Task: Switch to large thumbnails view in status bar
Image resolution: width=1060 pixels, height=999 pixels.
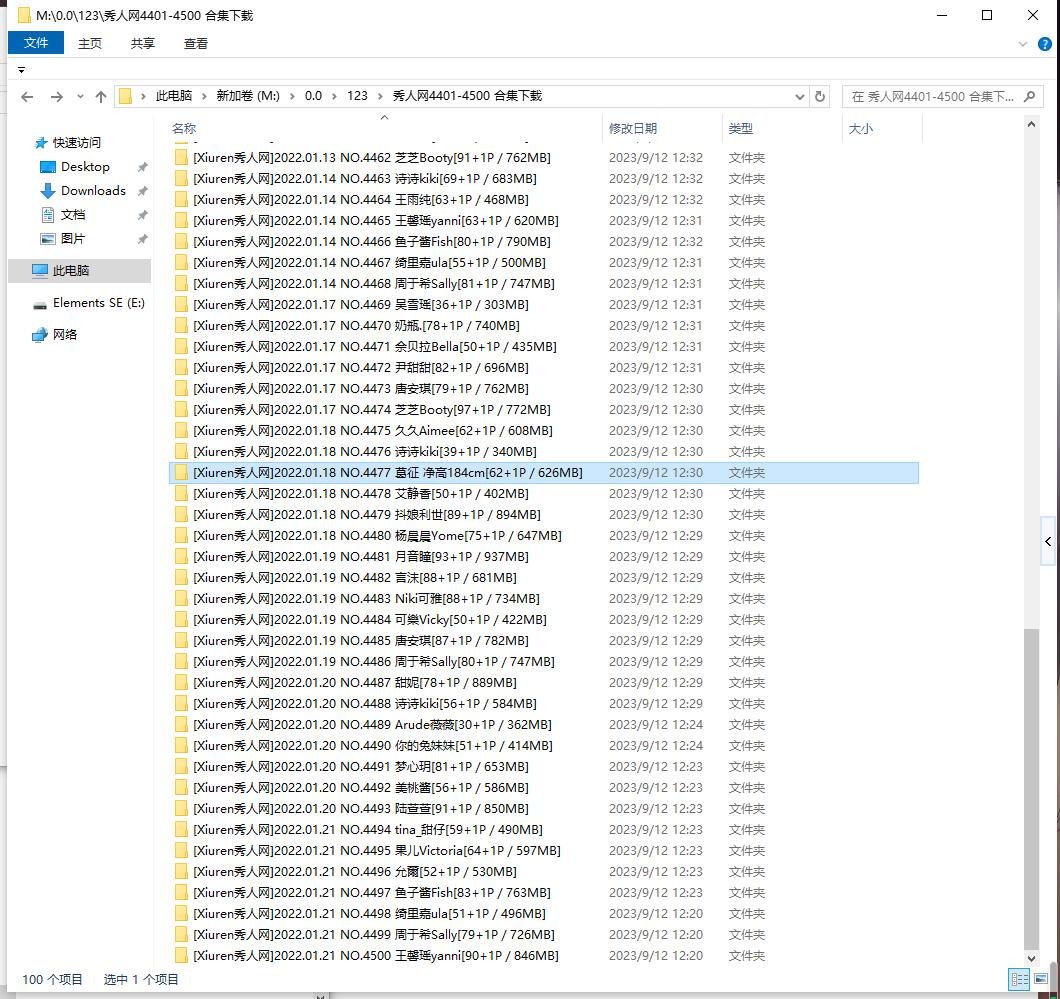Action: pos(1041,979)
